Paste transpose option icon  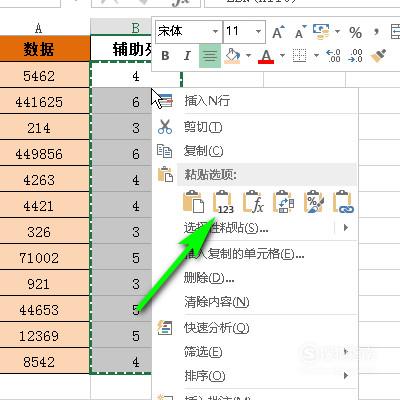pos(283,202)
